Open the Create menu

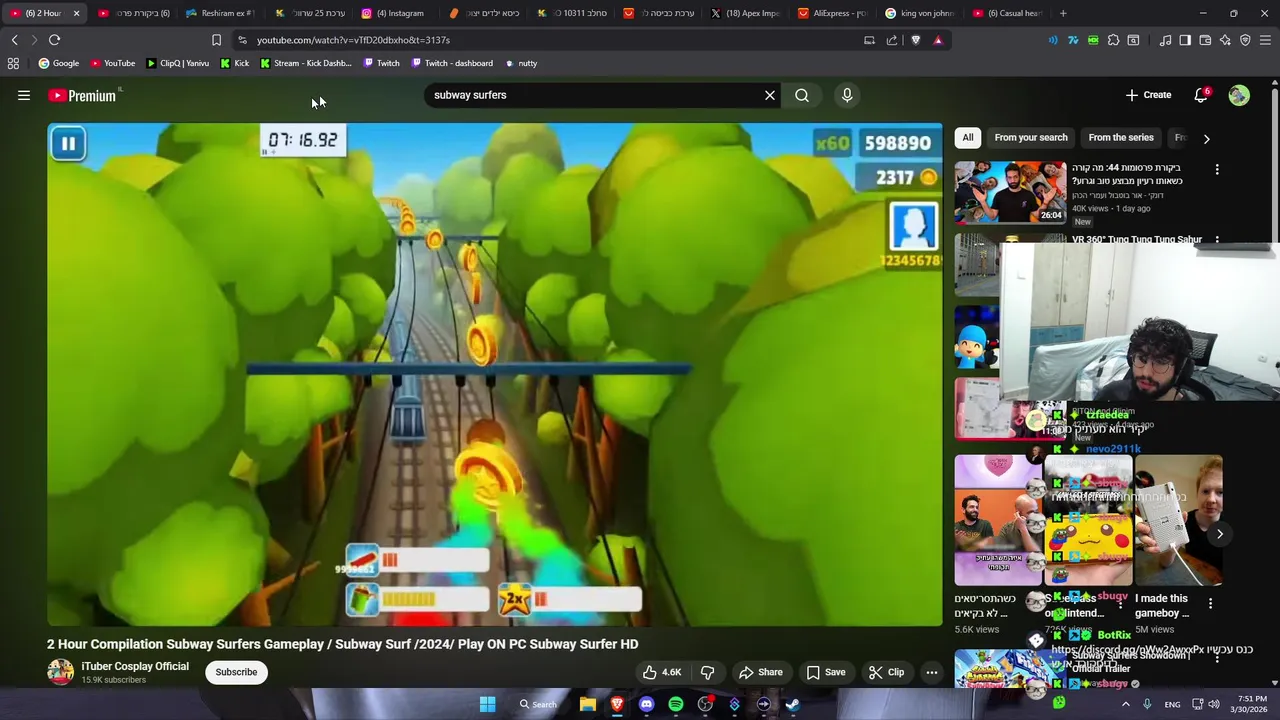click(1148, 95)
